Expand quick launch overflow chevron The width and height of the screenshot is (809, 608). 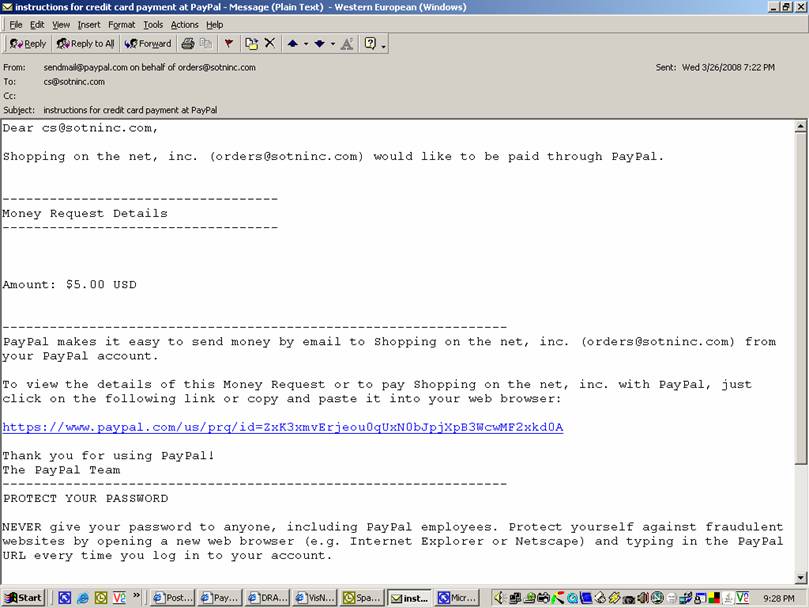click(136, 596)
